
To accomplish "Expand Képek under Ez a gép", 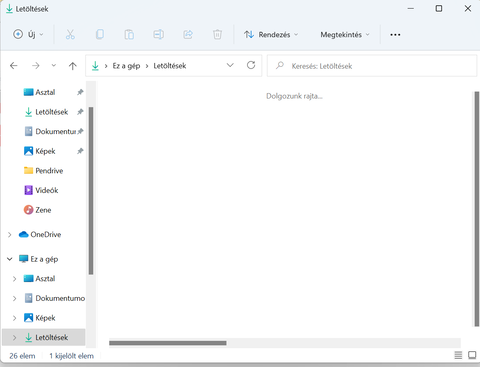I will [14, 318].
